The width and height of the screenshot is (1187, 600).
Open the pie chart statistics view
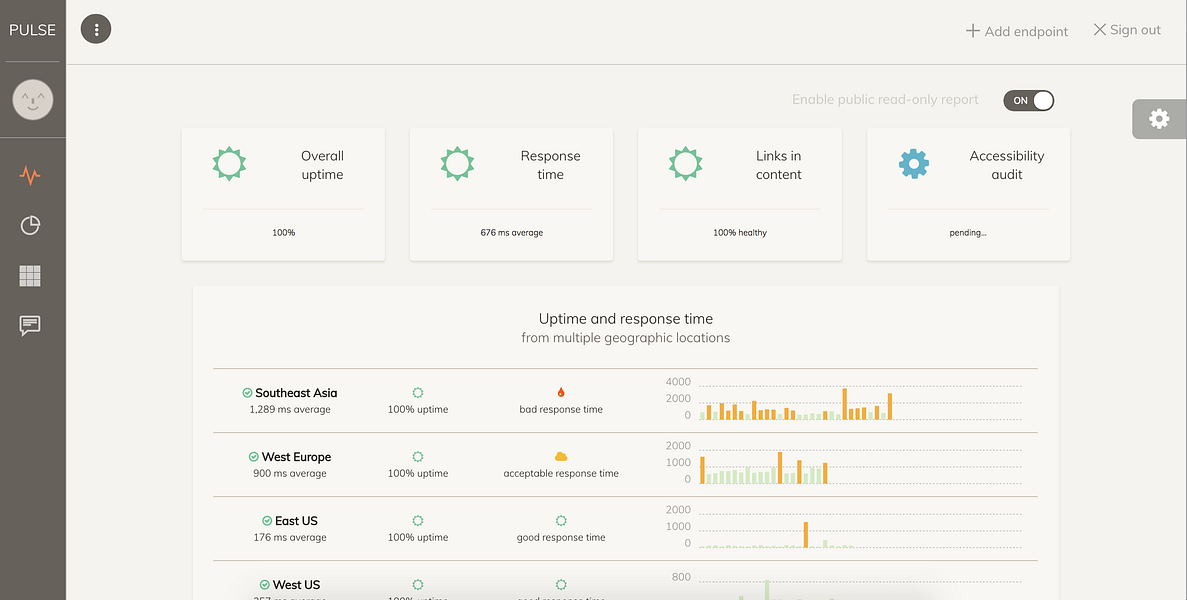[x=30, y=225]
